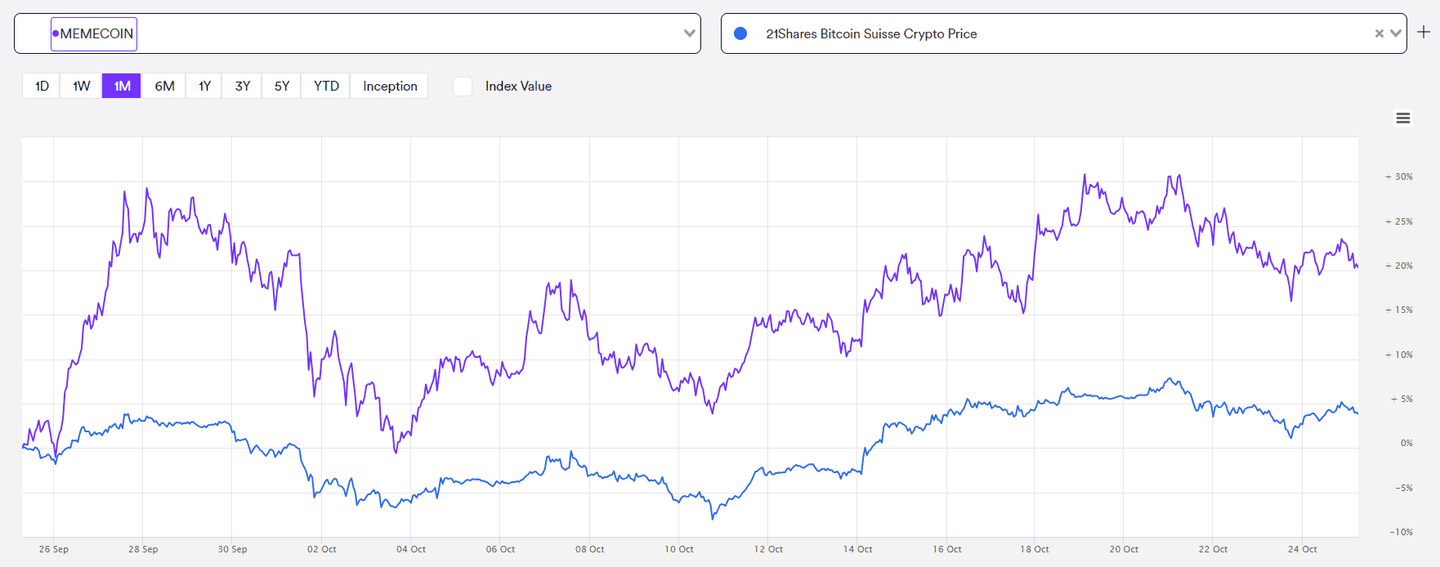Switch chart to 6M range
This screenshot has height=567, width=1440.
(164, 86)
